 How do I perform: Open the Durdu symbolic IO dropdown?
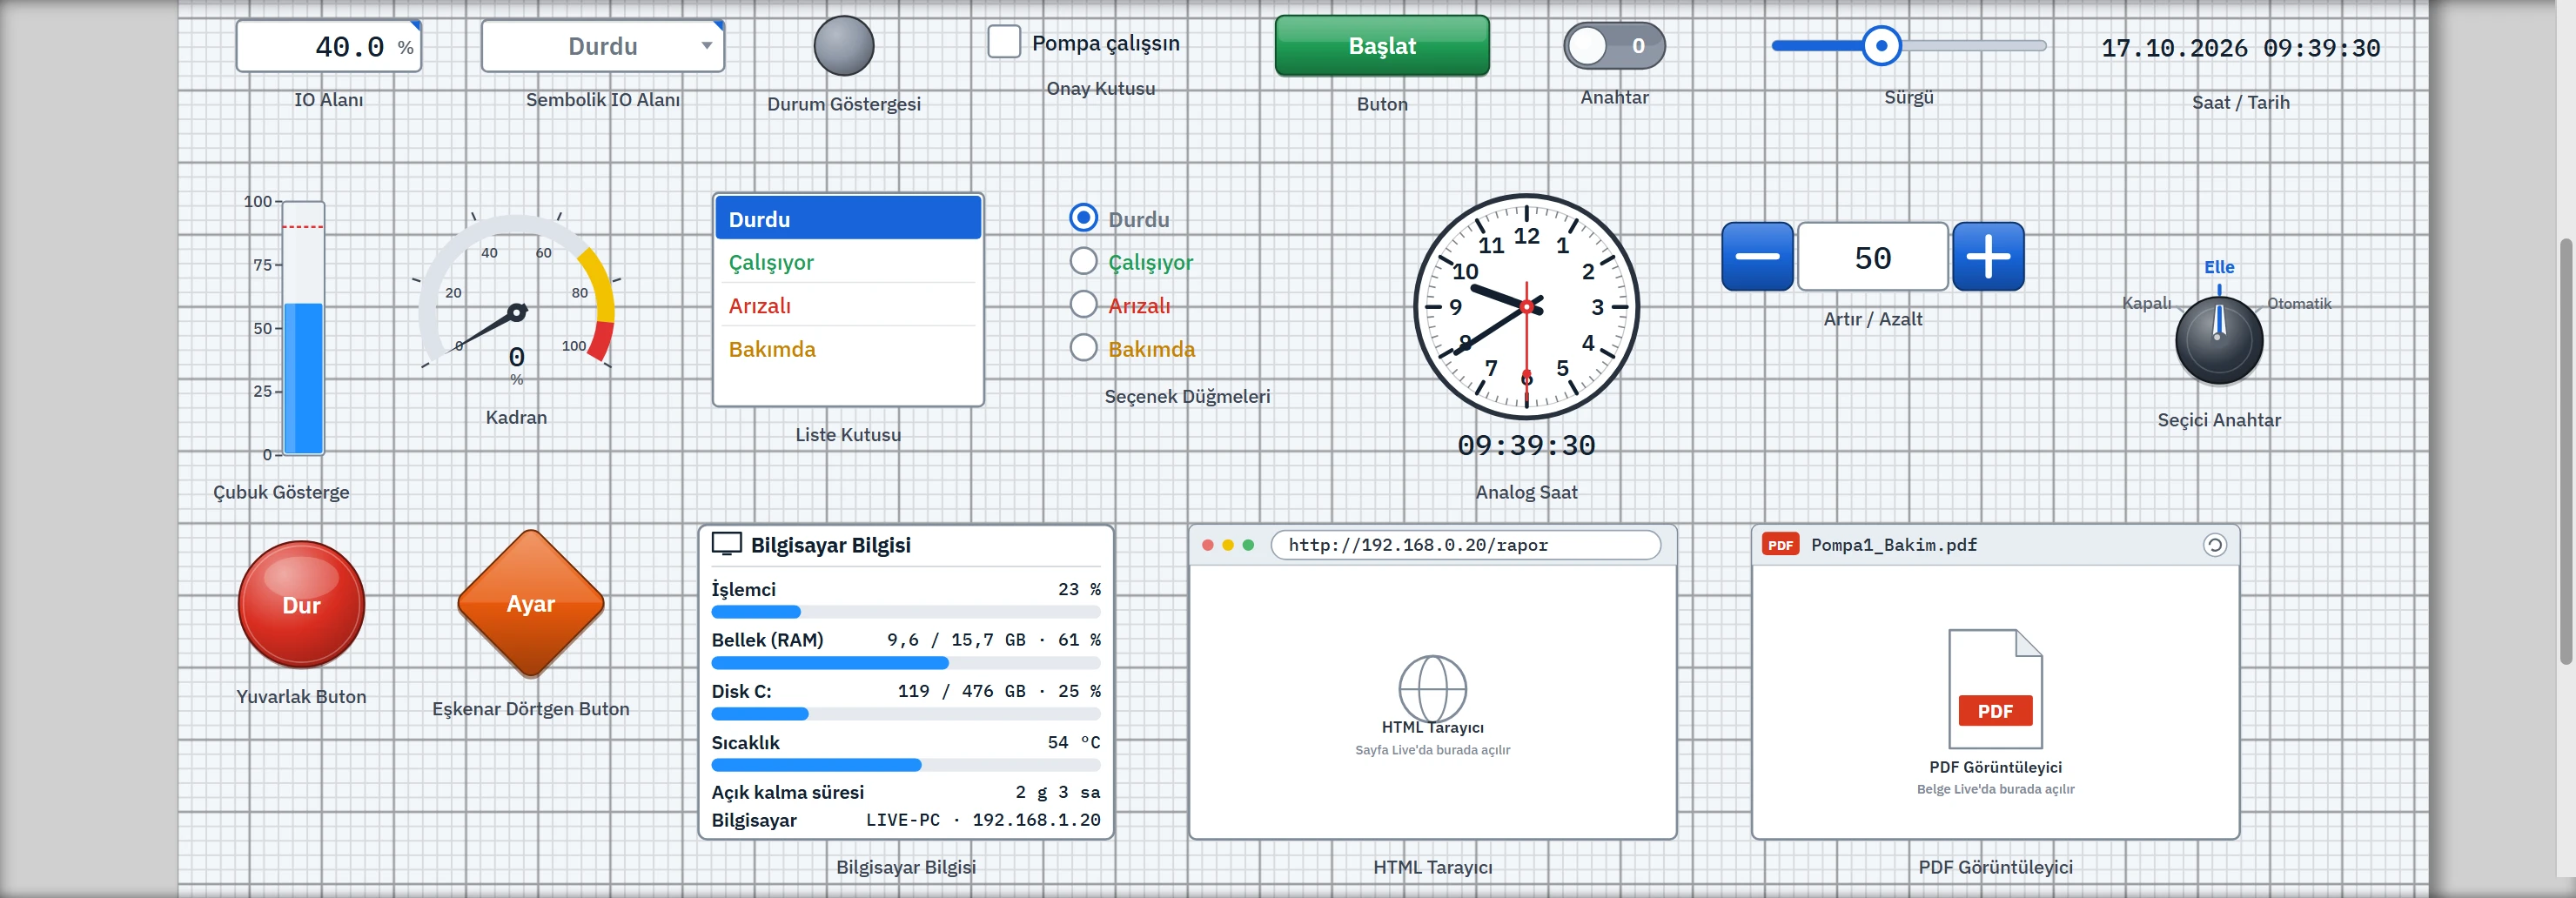click(x=603, y=46)
